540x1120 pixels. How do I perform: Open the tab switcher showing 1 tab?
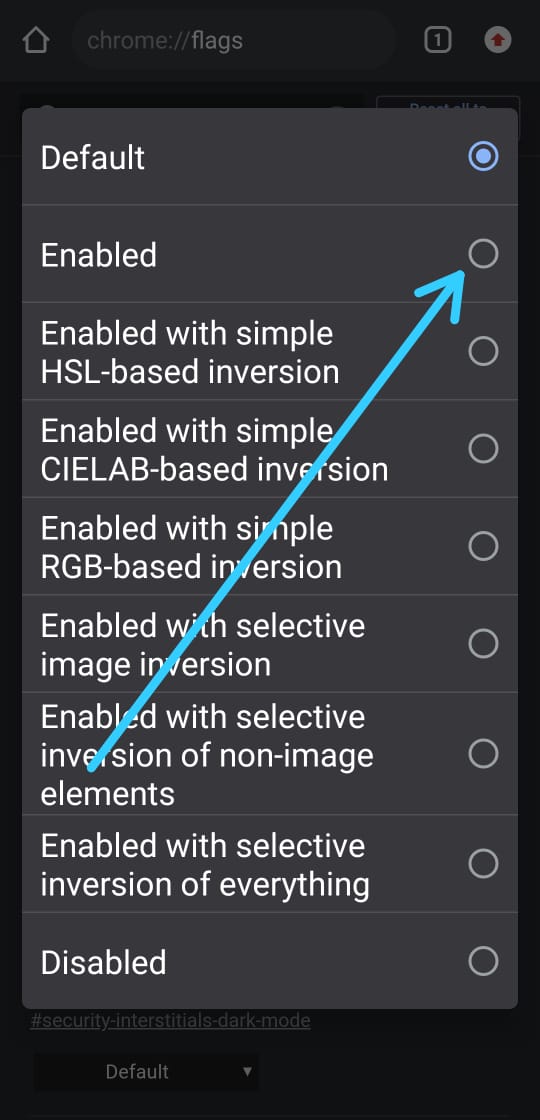[x=437, y=40]
